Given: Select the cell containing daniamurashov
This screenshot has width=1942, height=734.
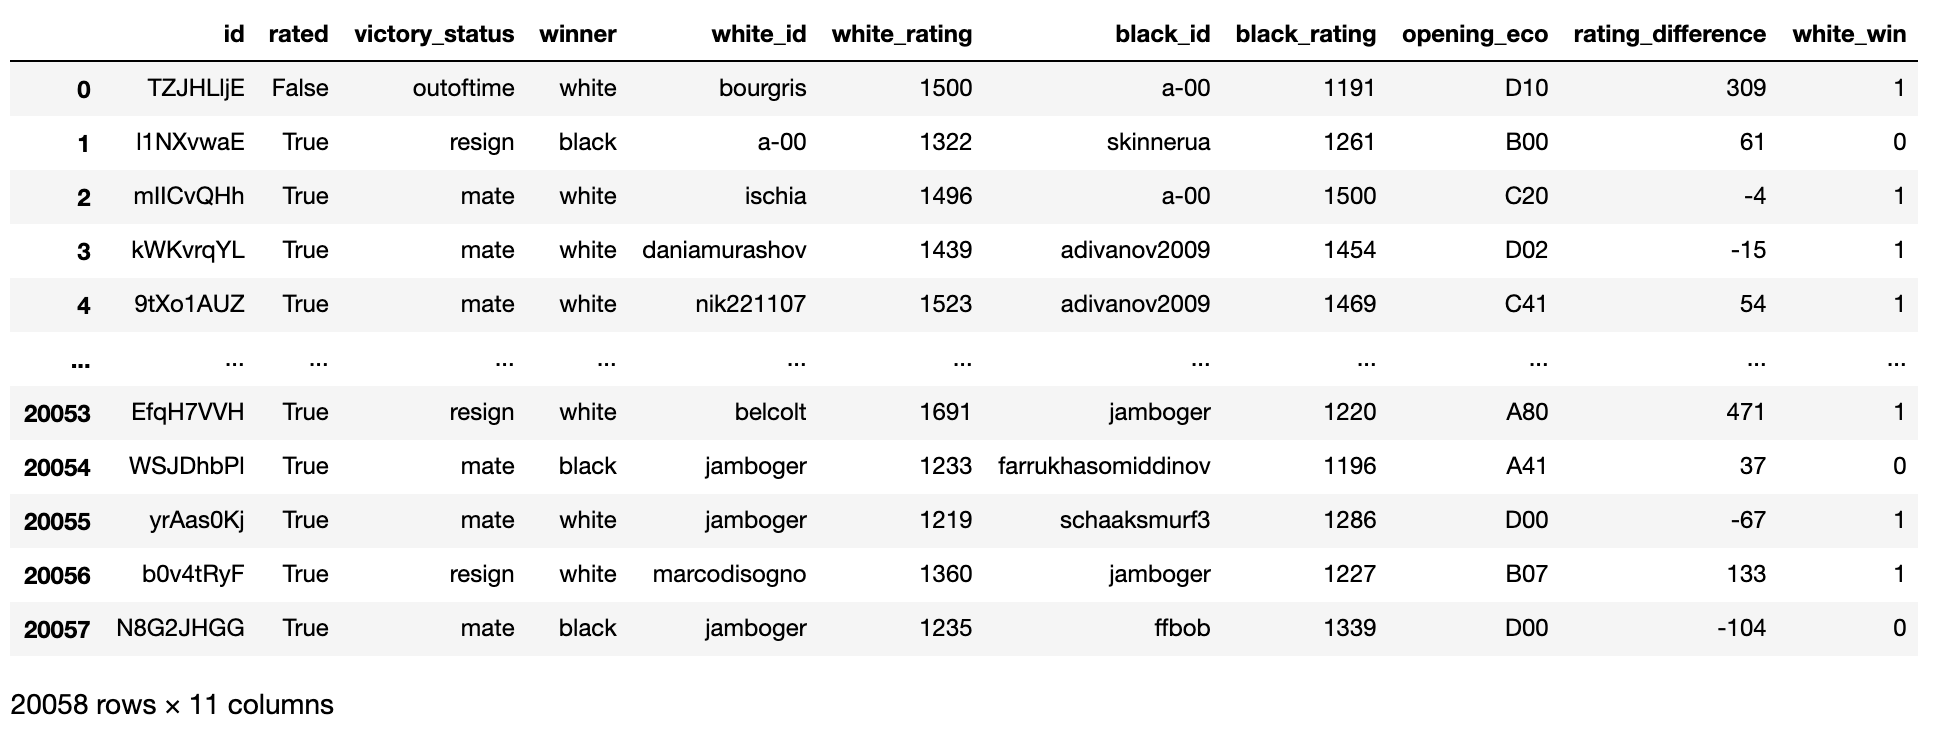Looking at the screenshot, I should point(724,250).
